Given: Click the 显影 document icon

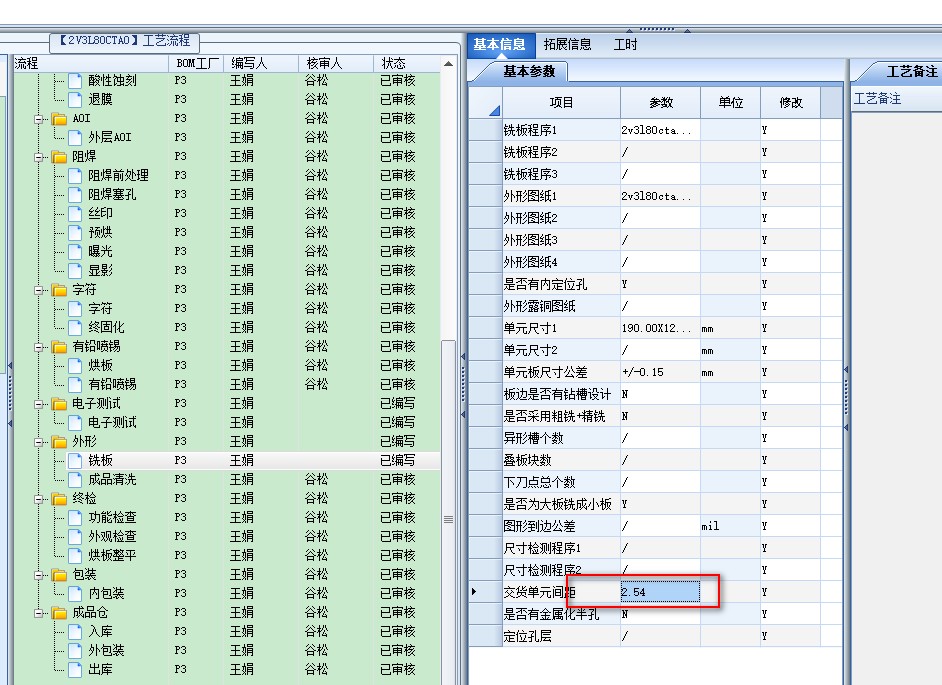Looking at the screenshot, I should pyautogui.click(x=75, y=270).
